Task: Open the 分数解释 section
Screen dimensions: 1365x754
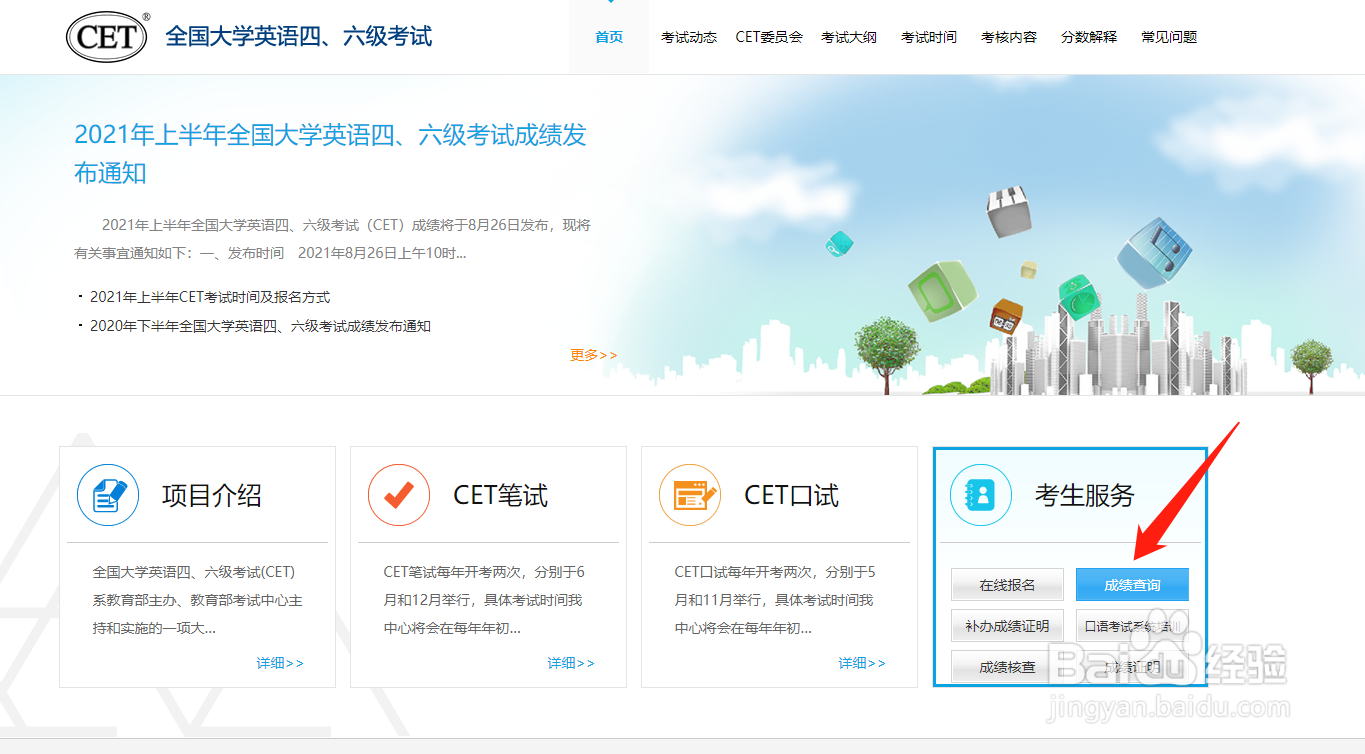Action: [1089, 36]
